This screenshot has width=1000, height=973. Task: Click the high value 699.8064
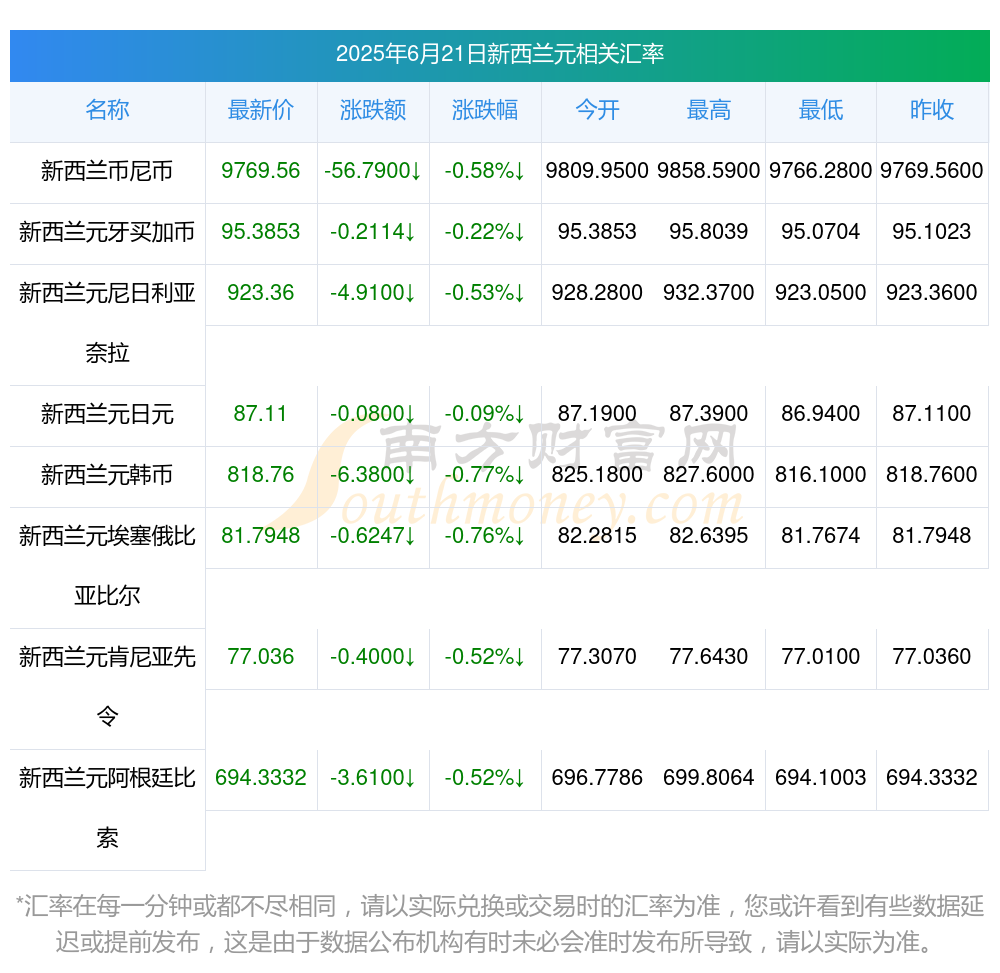(709, 778)
